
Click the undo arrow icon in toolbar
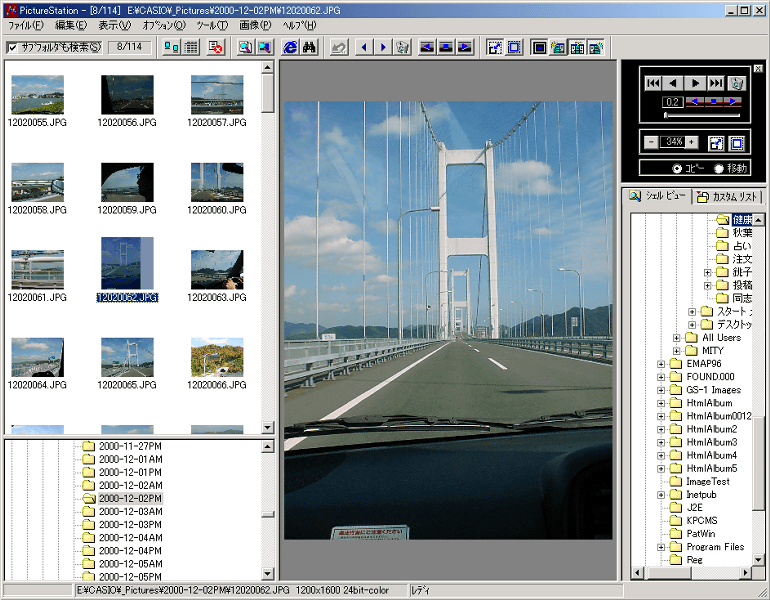[339, 47]
